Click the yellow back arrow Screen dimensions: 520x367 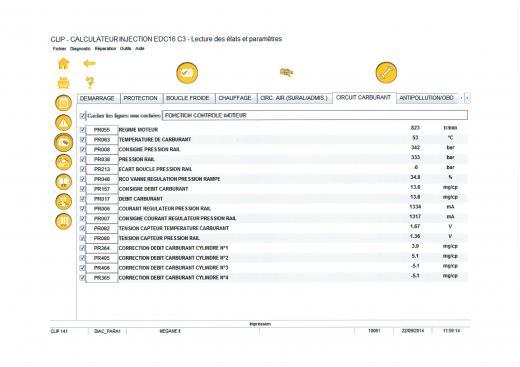click(x=89, y=63)
